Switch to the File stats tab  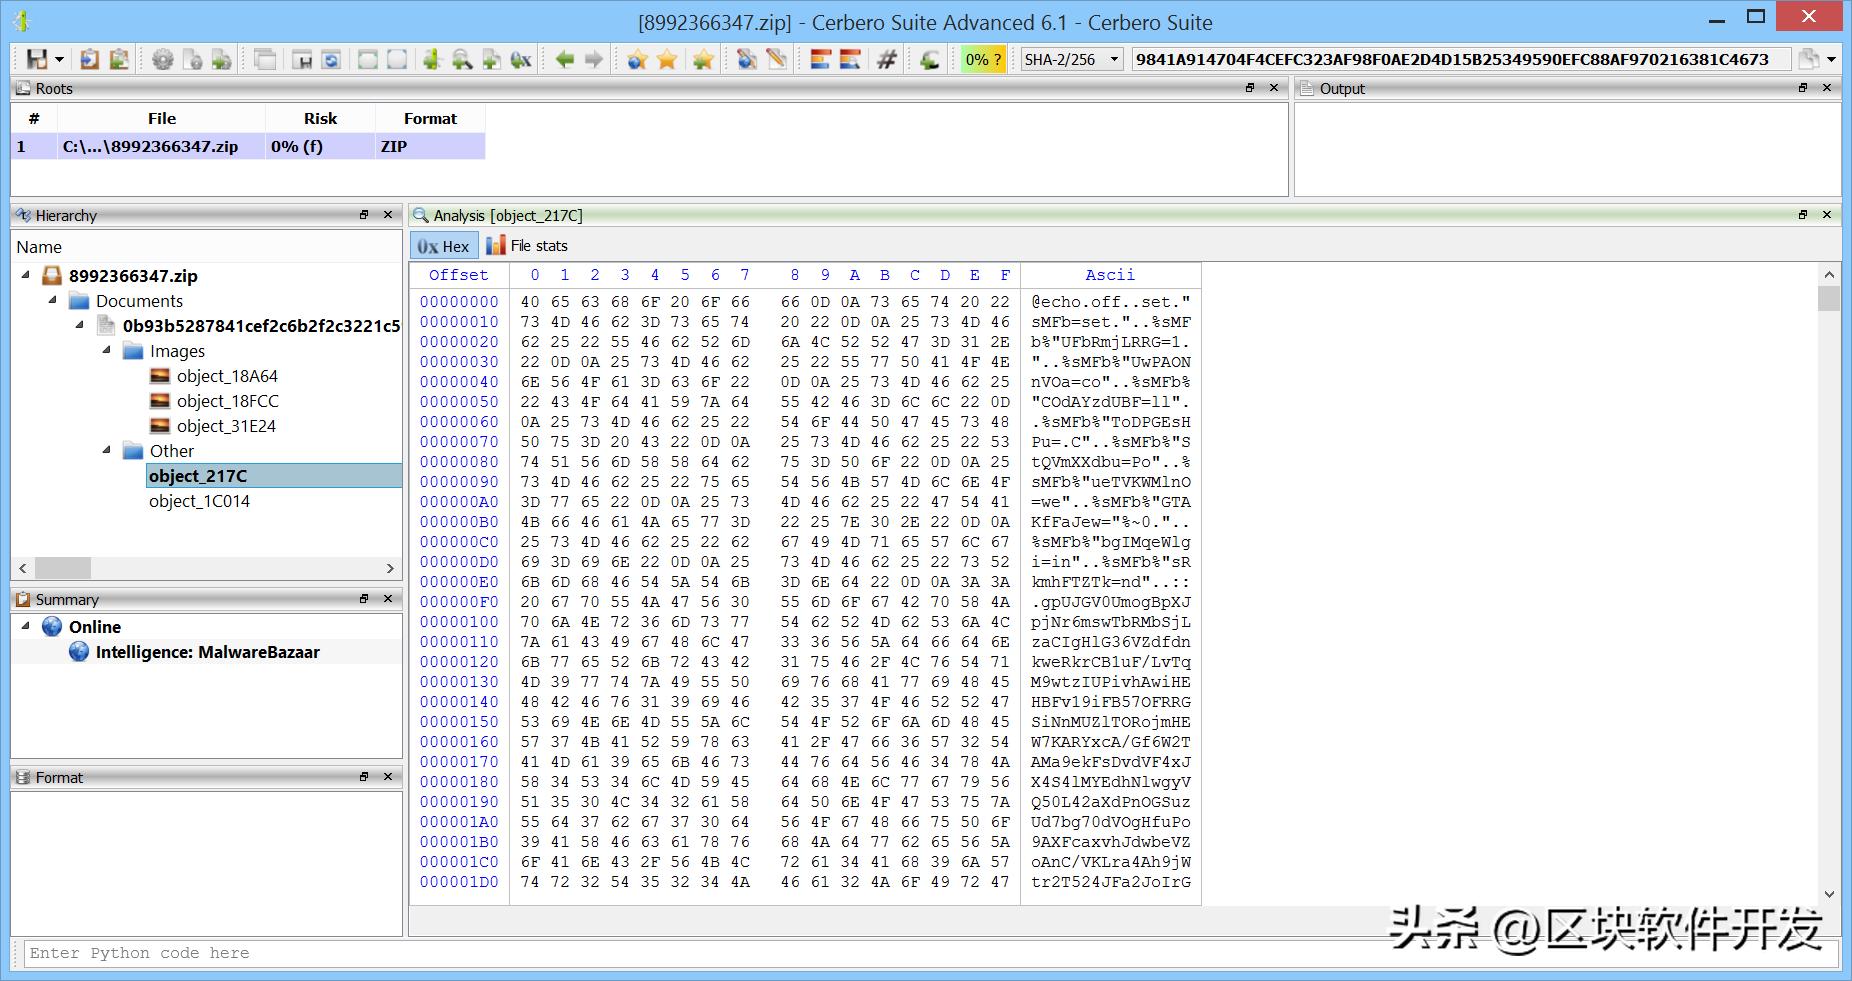tap(527, 246)
